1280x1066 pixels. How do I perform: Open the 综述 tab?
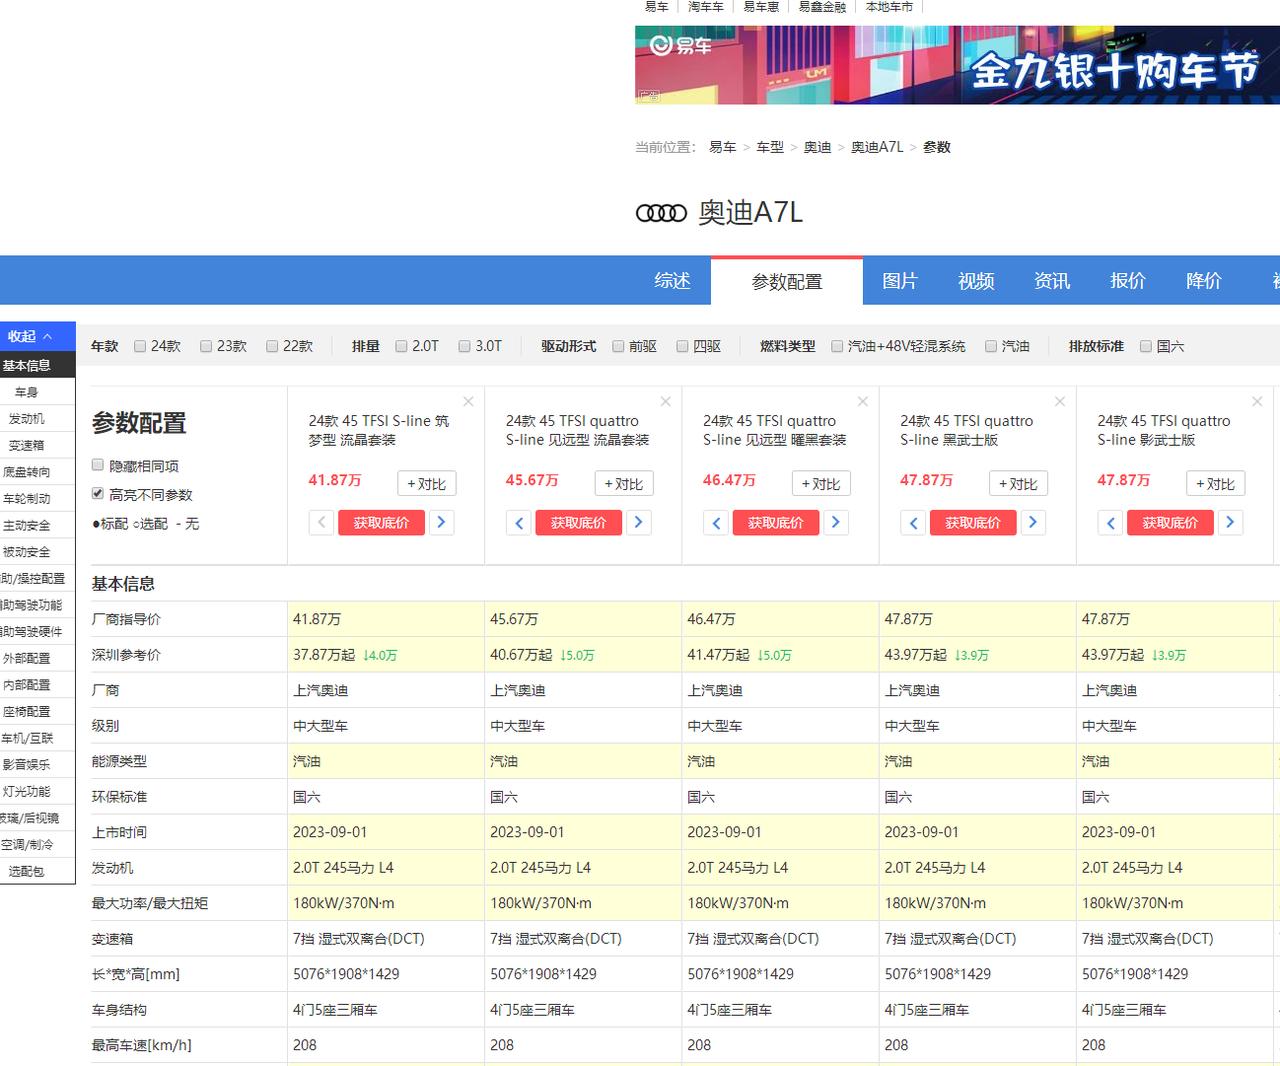point(673,281)
